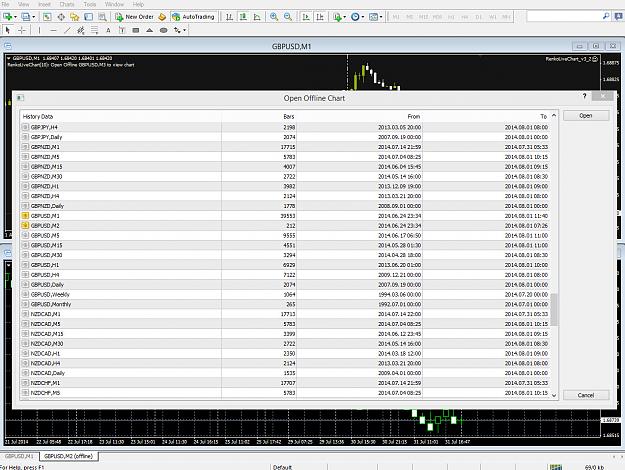This screenshot has width=625, height=470.
Task: Open the Tools menu
Action: tap(90, 4)
